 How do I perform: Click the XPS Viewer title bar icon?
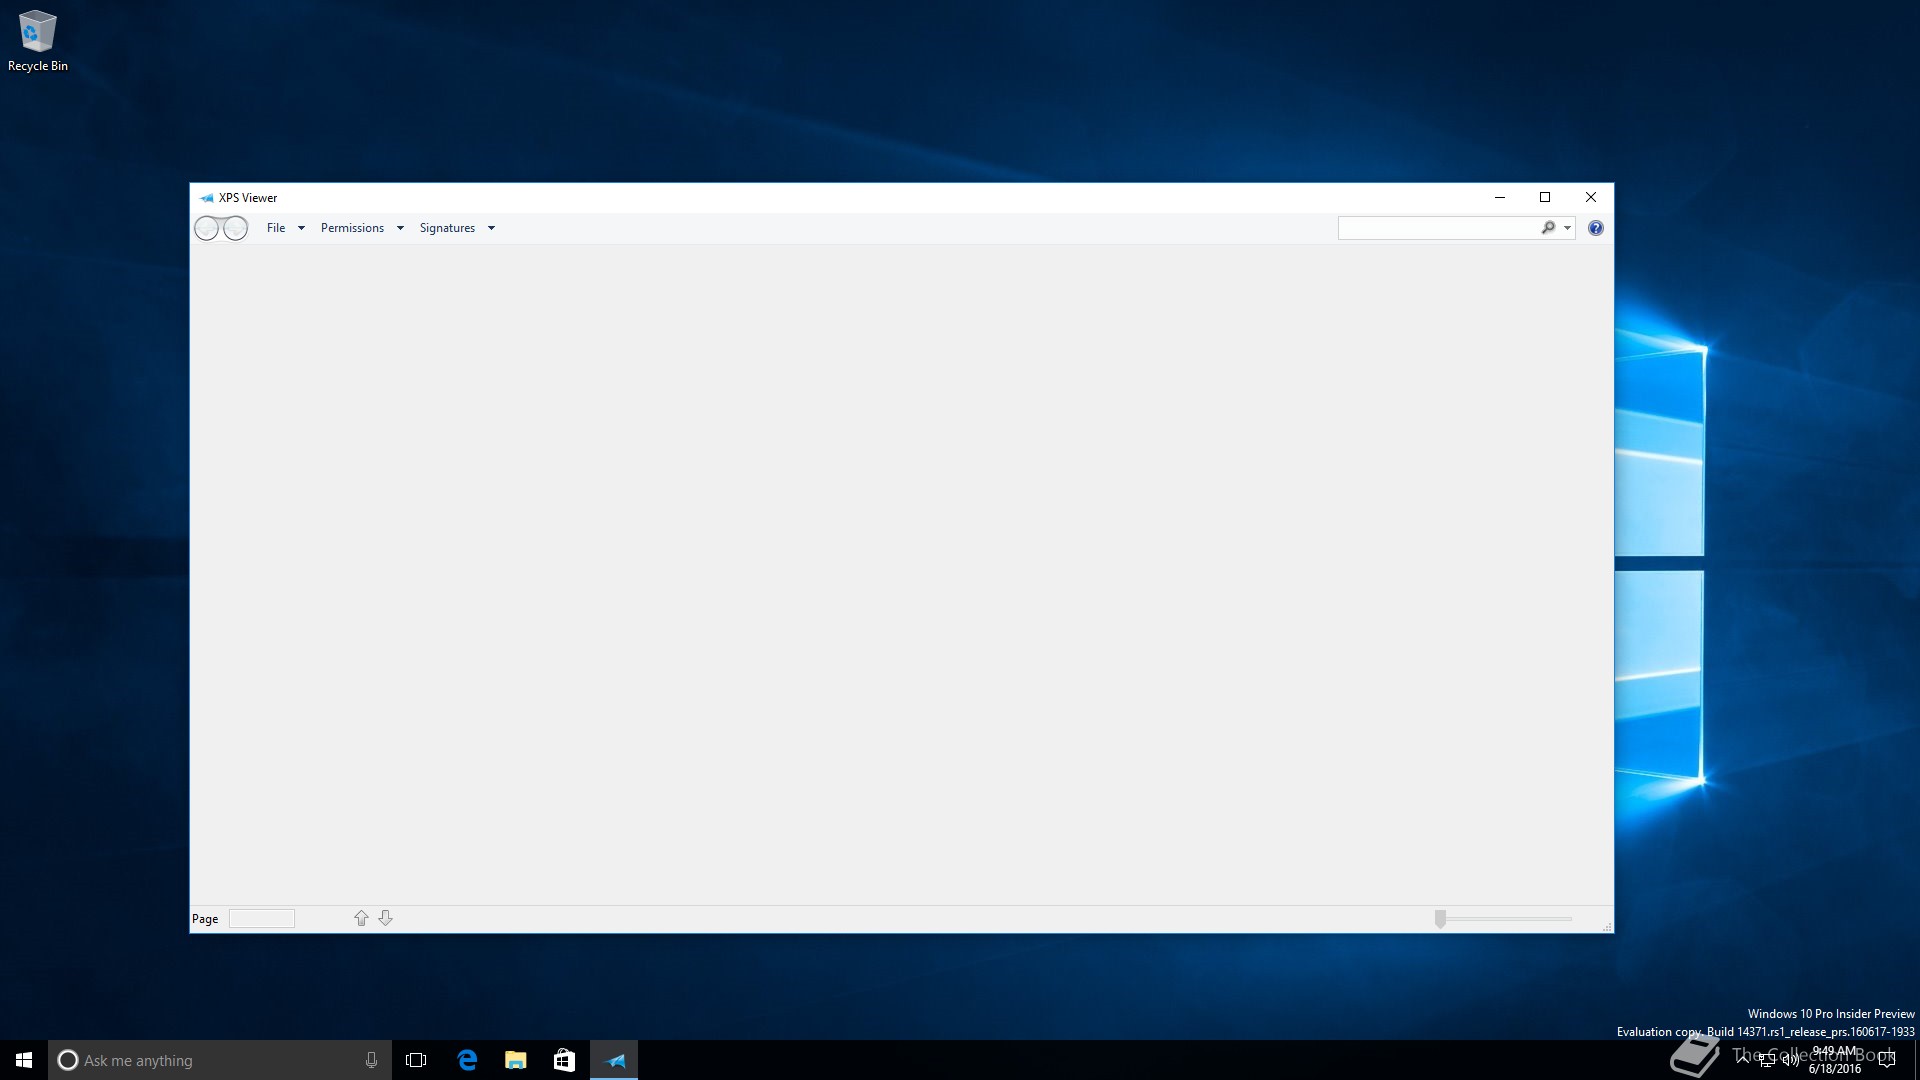coord(207,198)
